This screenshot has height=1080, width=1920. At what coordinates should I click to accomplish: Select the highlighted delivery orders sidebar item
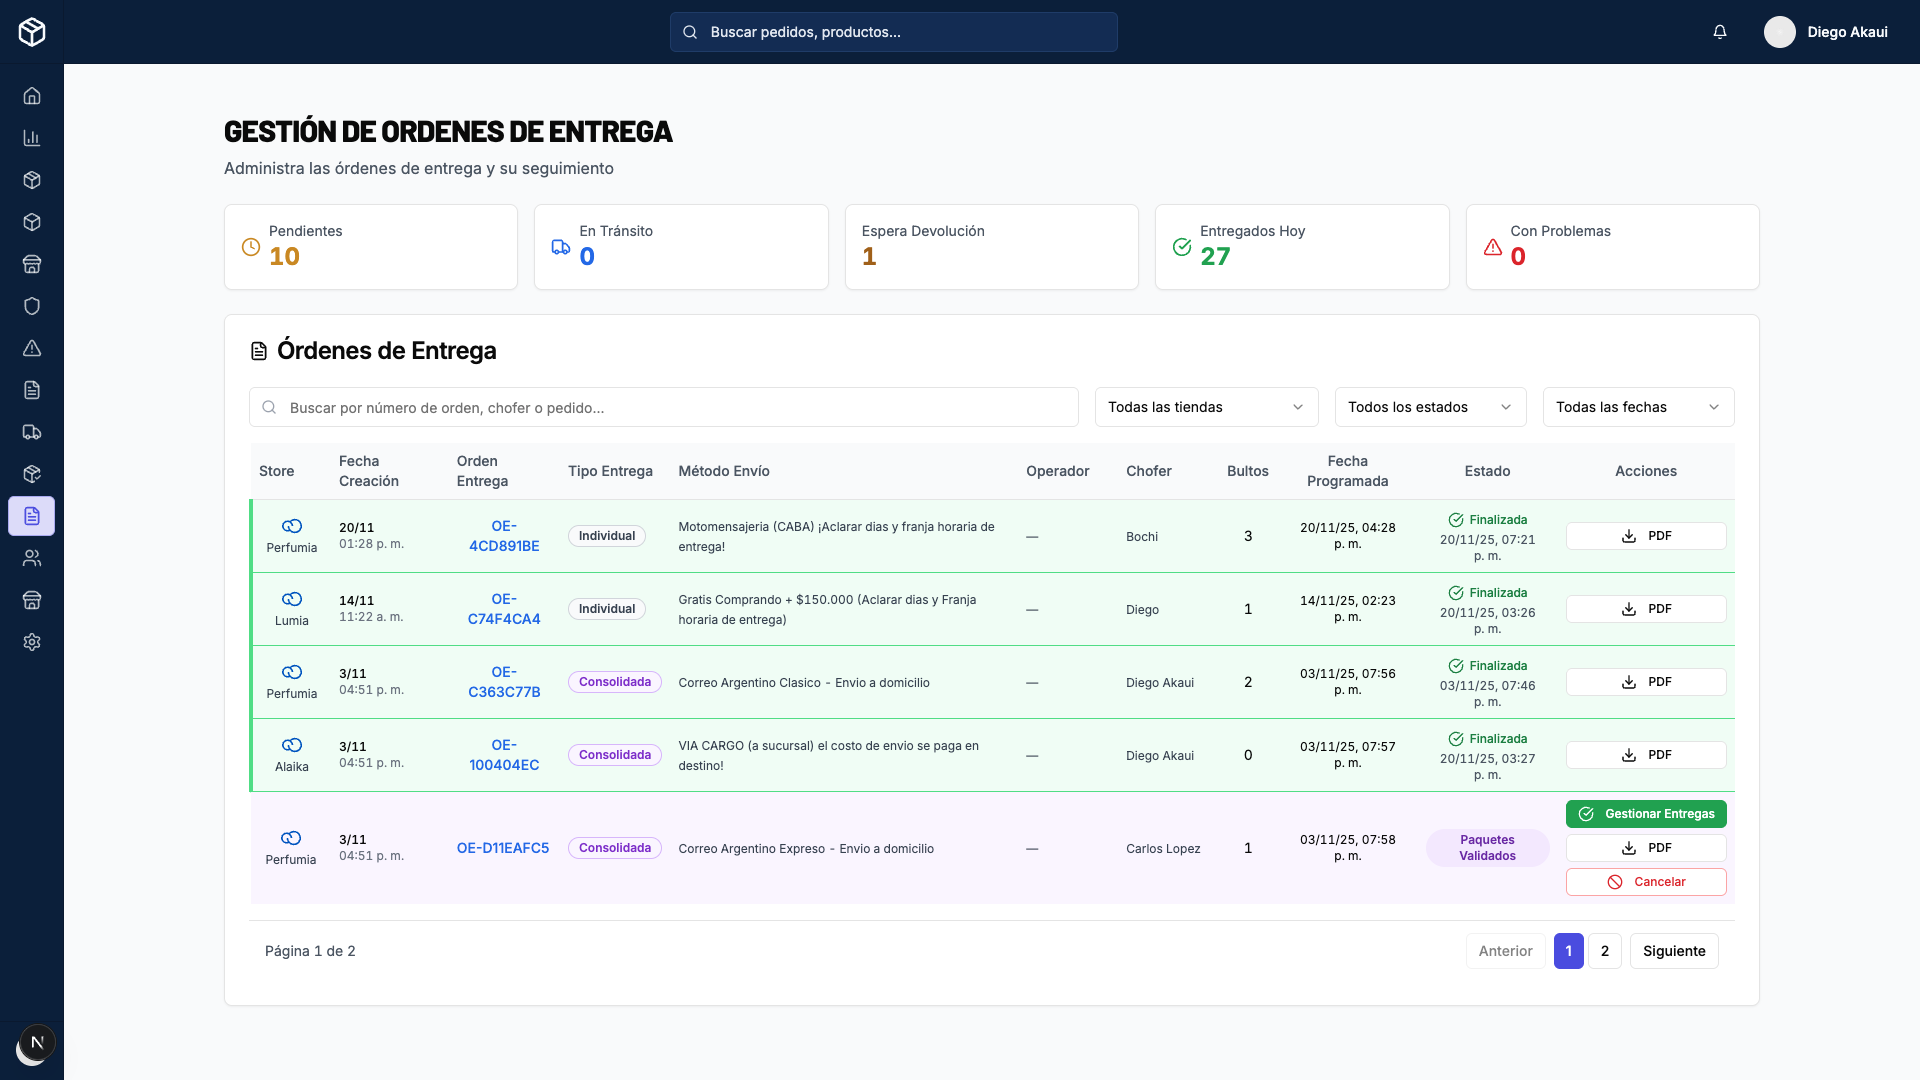pos(32,516)
